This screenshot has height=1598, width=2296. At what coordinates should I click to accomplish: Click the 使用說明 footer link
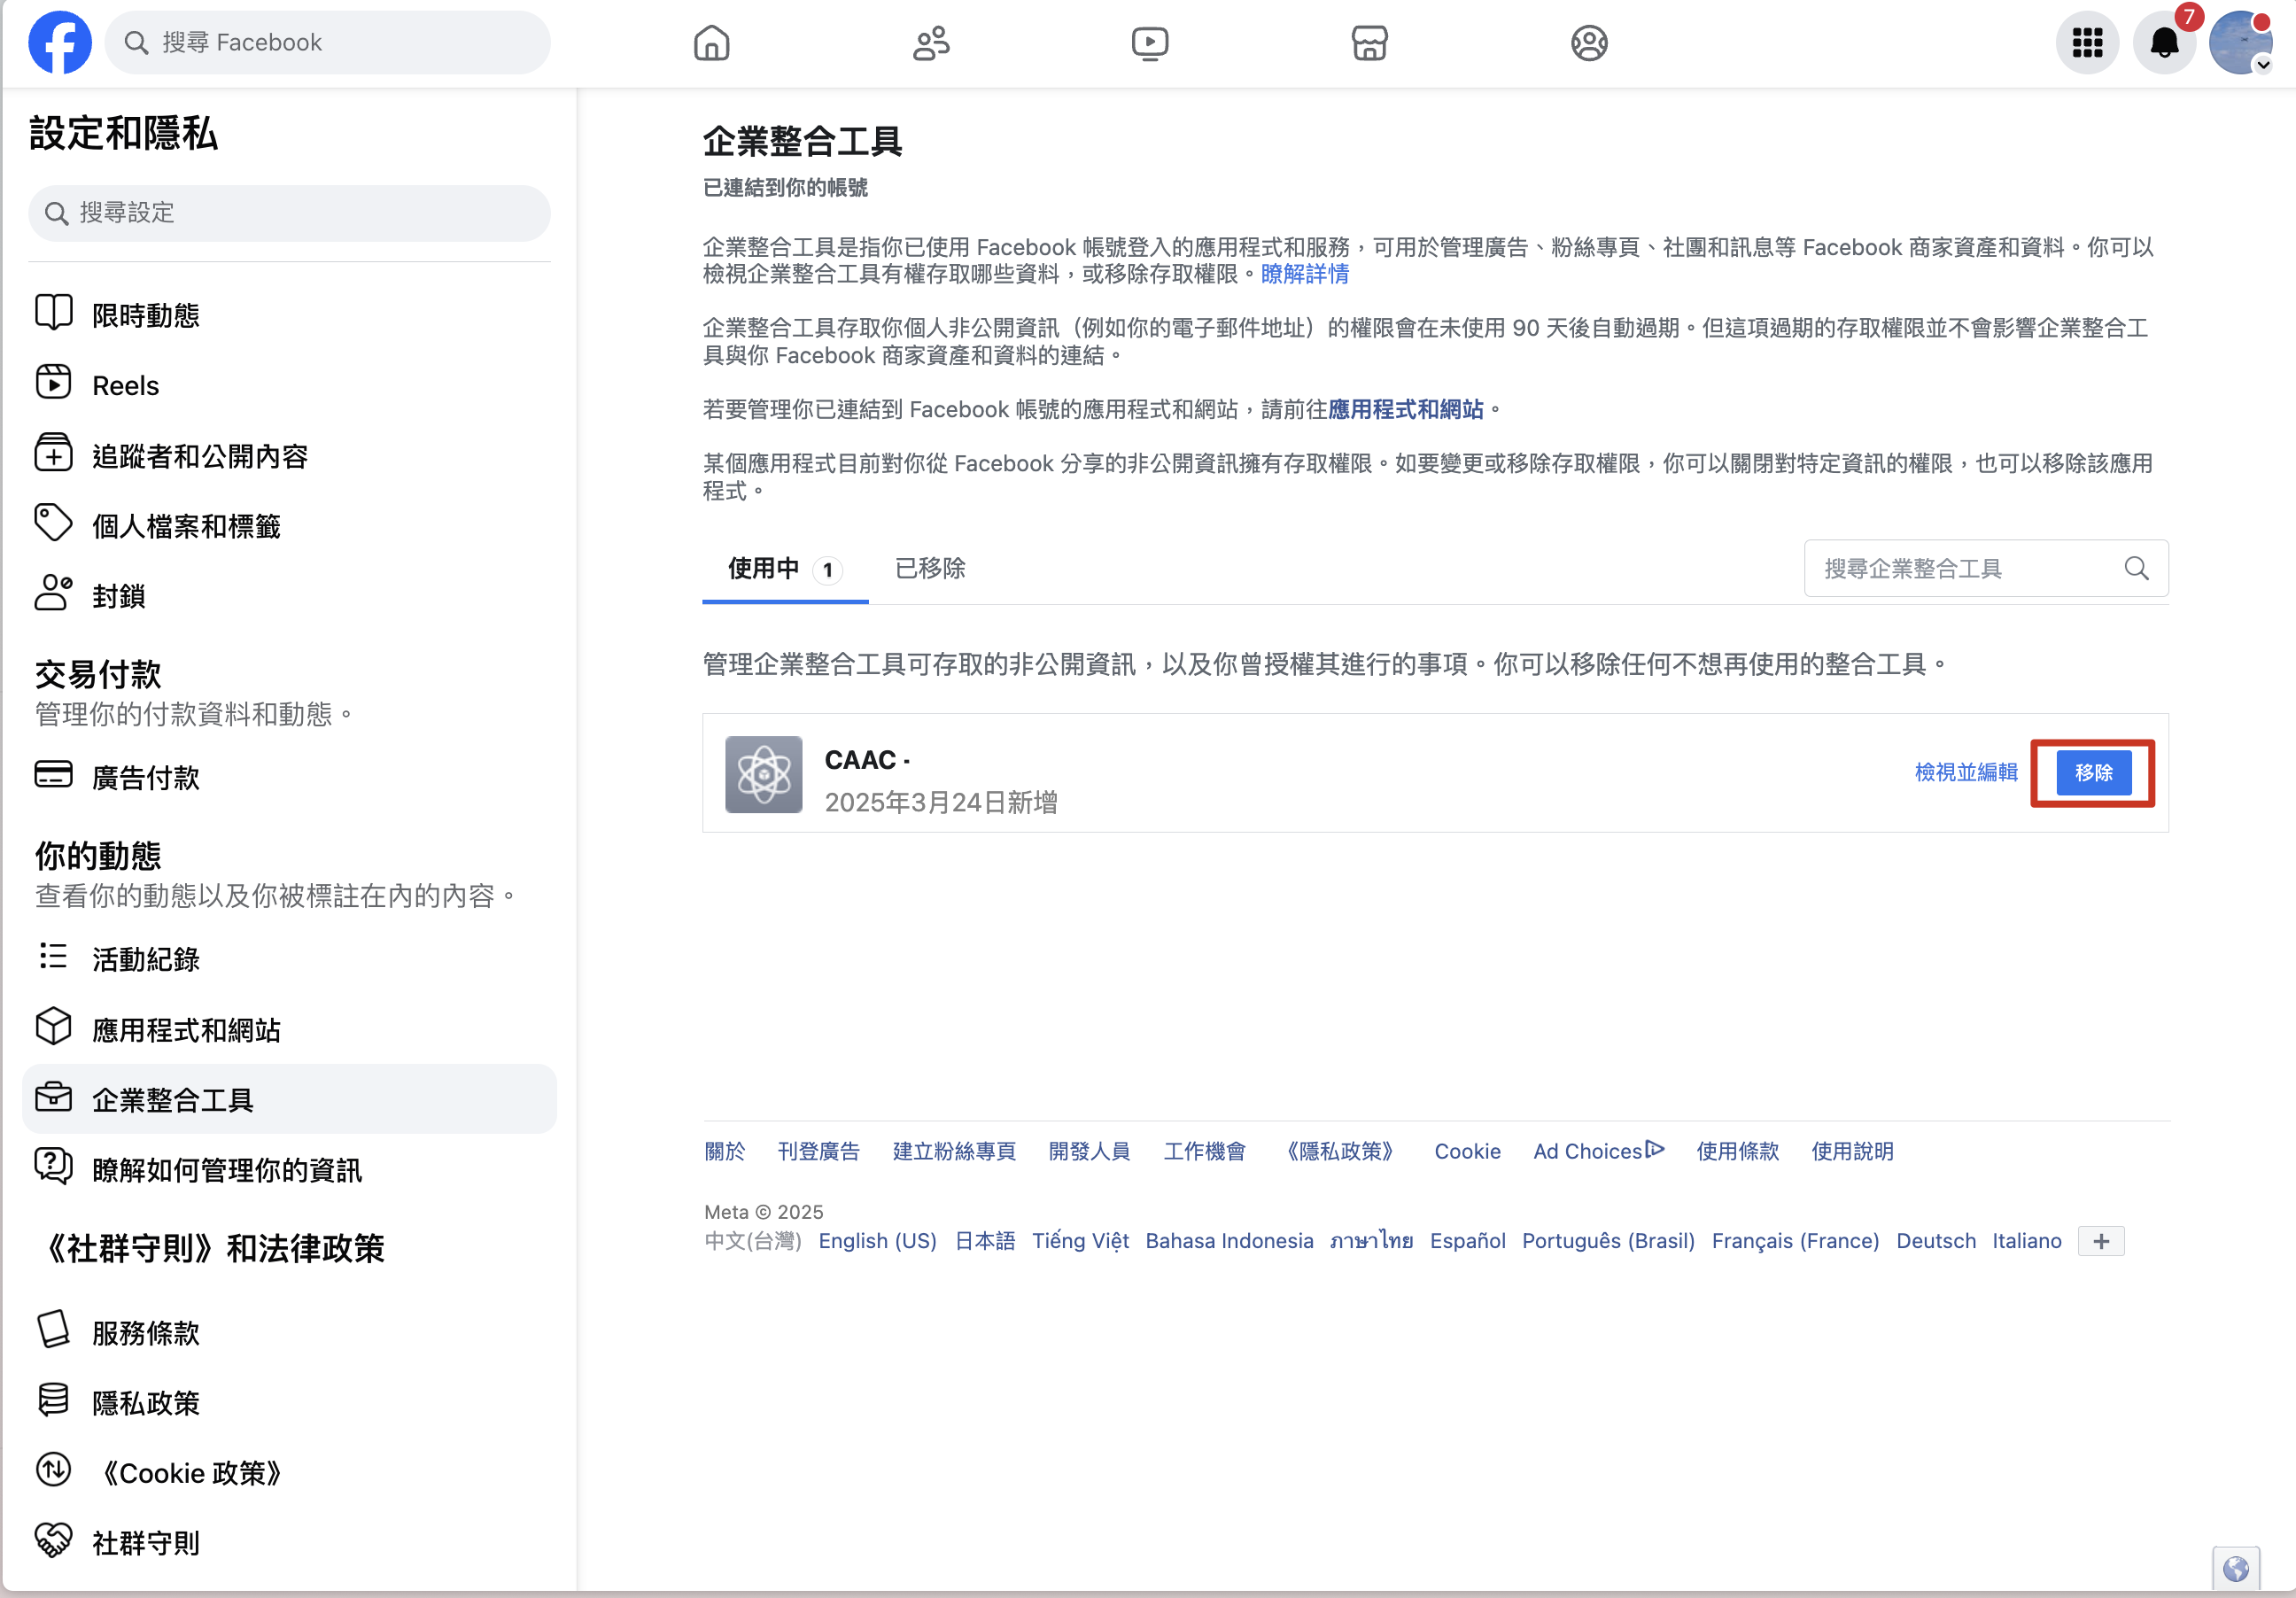click(x=1852, y=1151)
